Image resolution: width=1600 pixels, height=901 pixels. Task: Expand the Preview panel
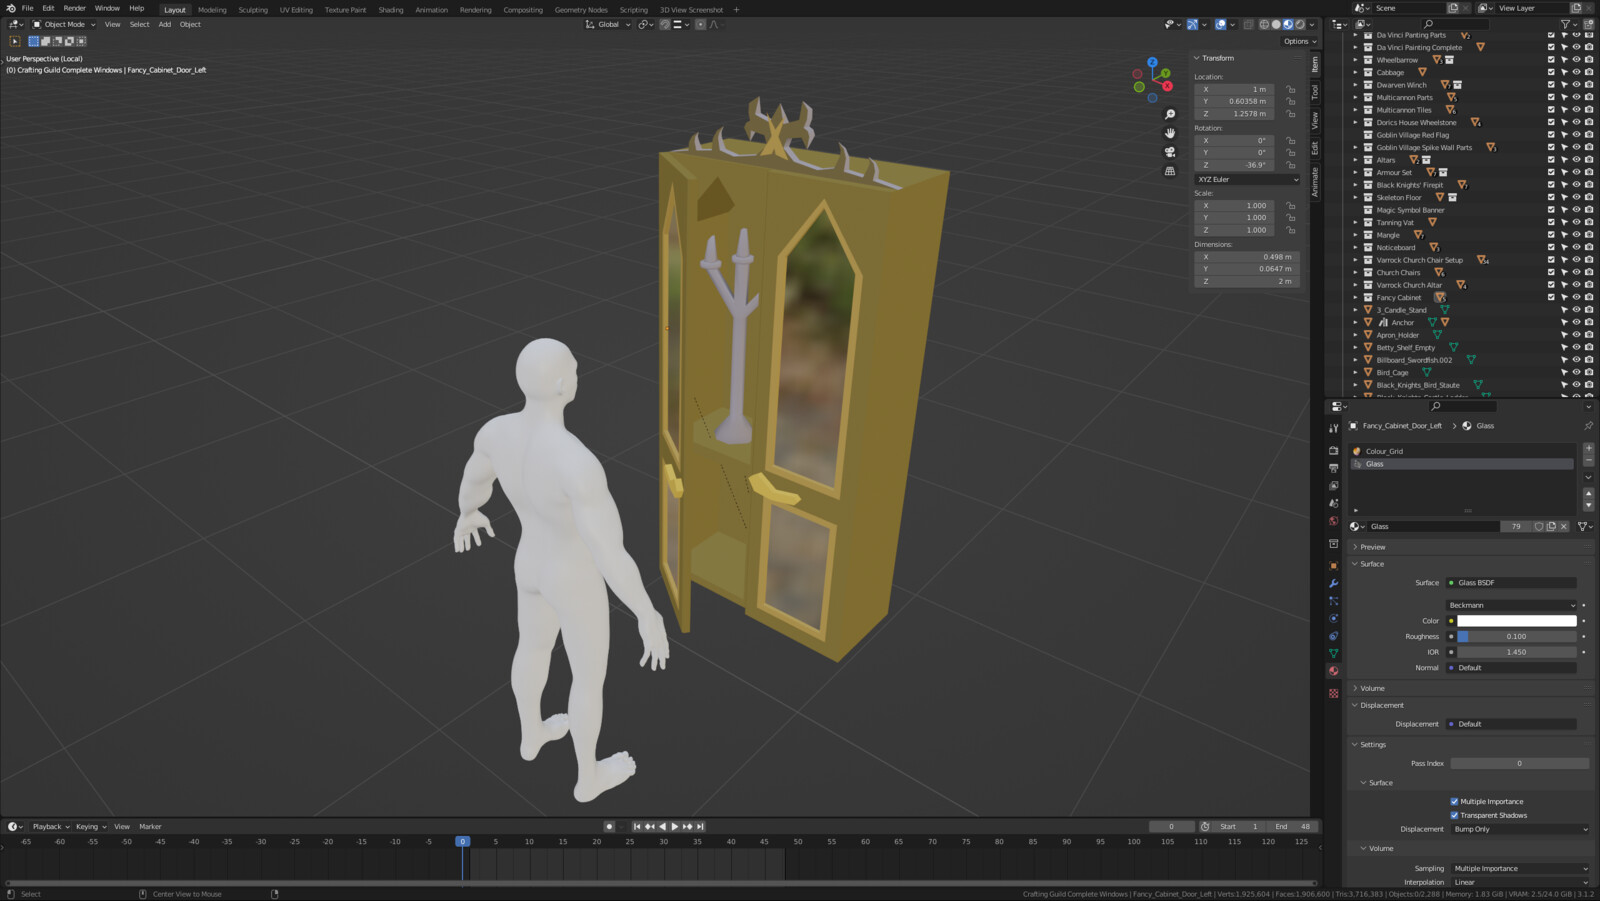tap(1372, 547)
